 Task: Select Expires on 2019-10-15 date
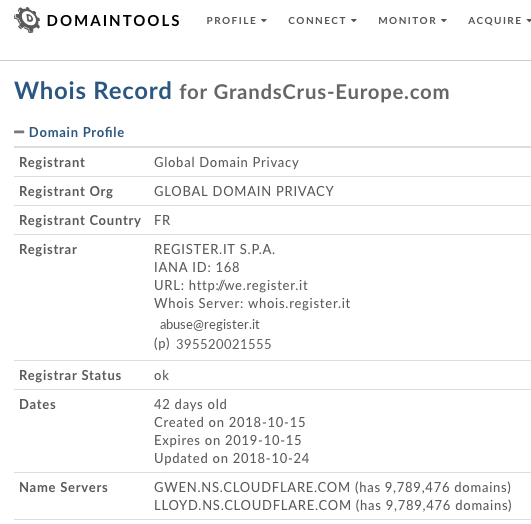tap(228, 440)
